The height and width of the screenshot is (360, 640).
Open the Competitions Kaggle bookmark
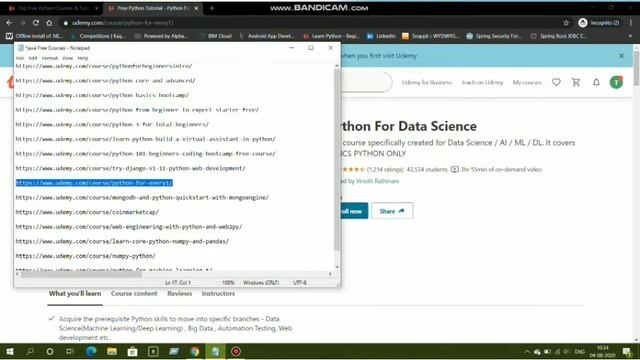(x=98, y=36)
